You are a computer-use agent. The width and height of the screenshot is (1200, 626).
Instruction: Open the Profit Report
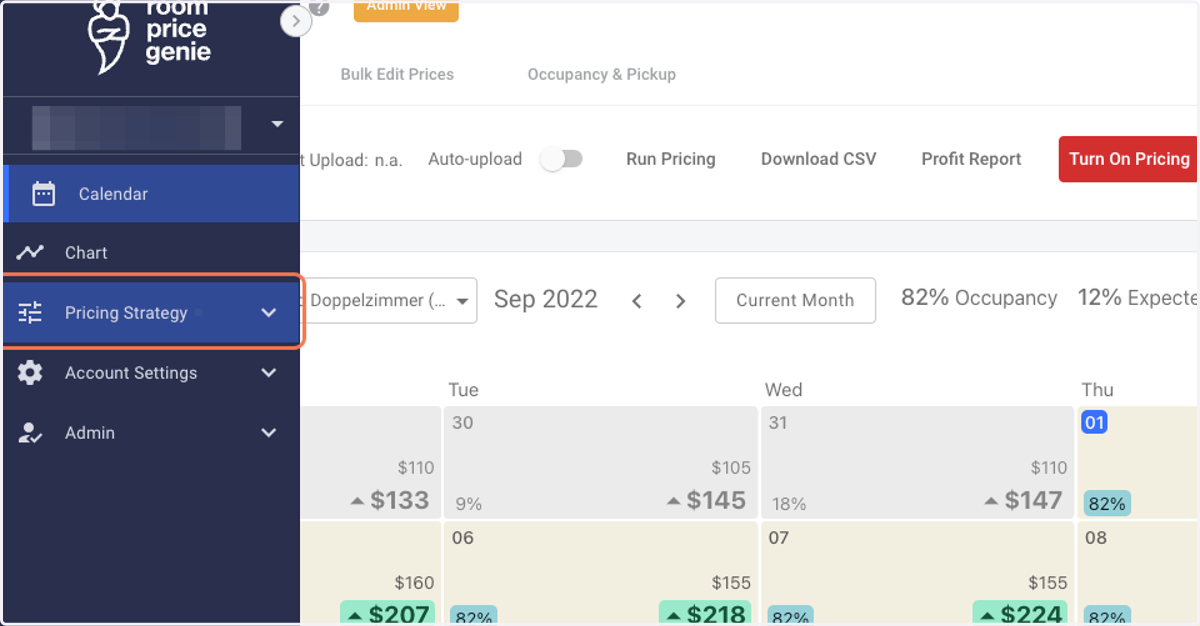[x=972, y=159]
